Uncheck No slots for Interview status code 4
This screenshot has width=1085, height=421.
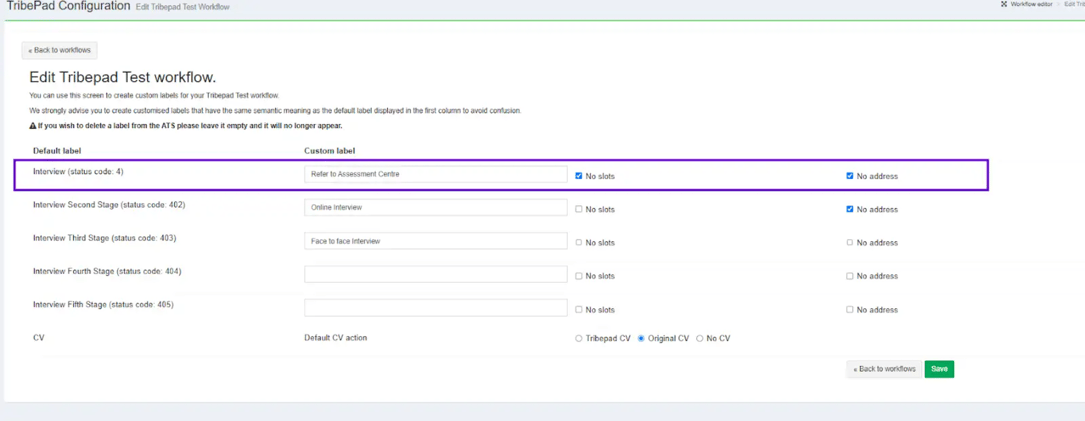point(579,176)
